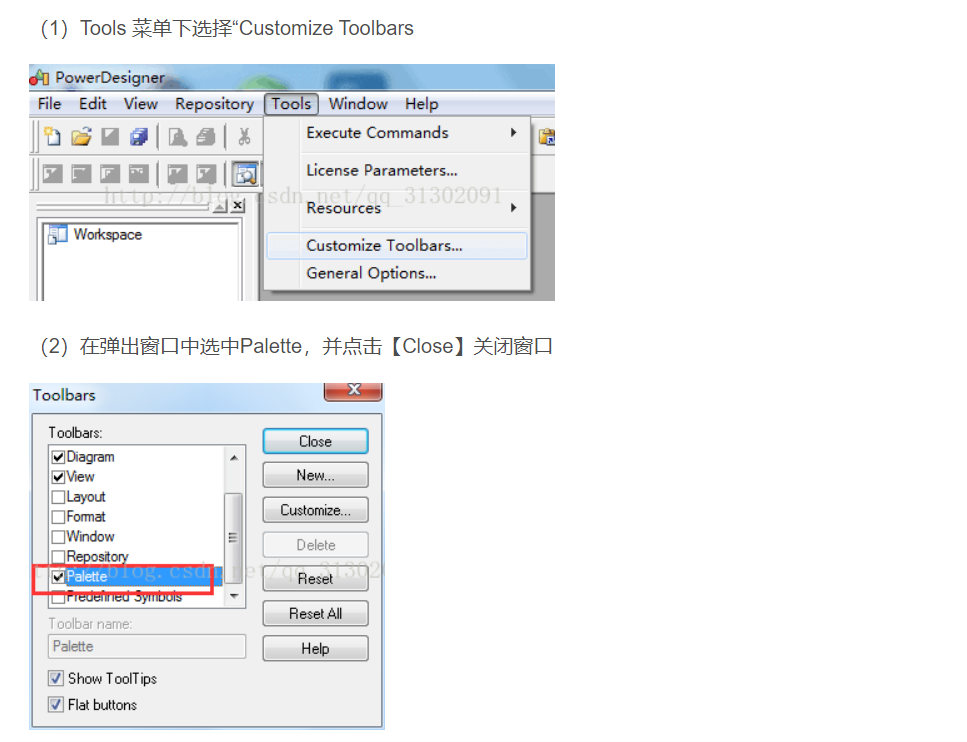Click the Workspace tree icon

click(57, 234)
